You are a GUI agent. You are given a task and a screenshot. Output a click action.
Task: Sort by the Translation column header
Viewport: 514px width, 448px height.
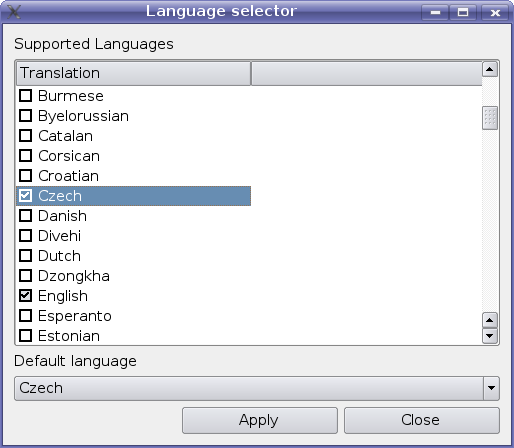tap(133, 73)
